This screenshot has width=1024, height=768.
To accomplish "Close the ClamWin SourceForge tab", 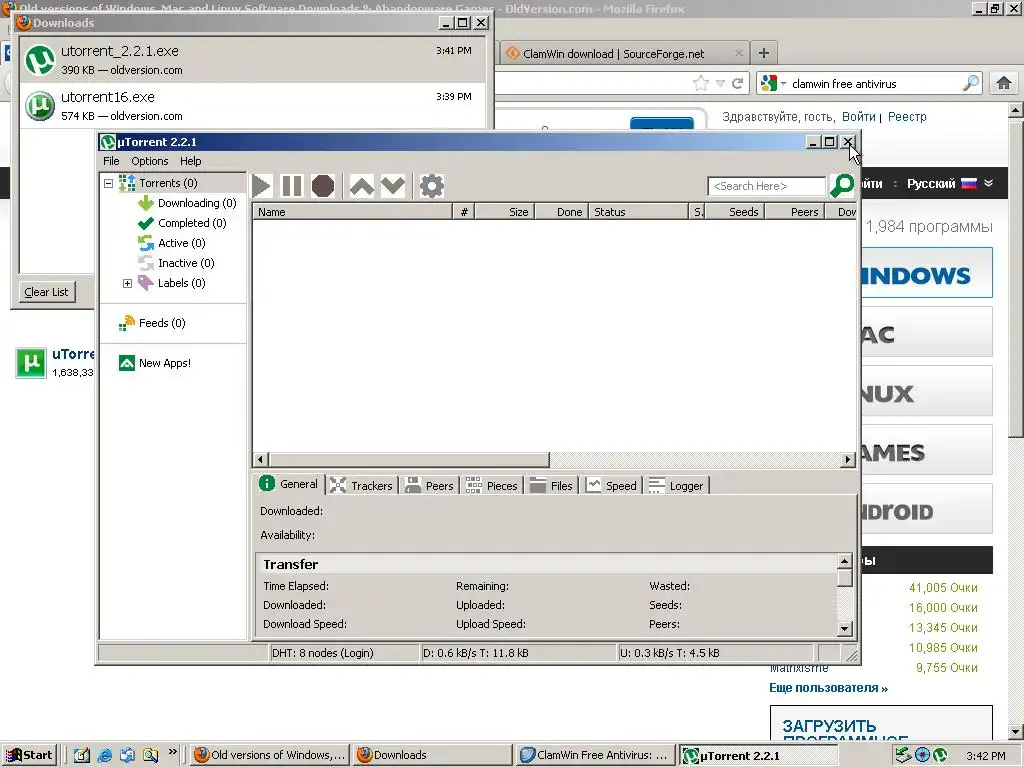I will coord(739,54).
